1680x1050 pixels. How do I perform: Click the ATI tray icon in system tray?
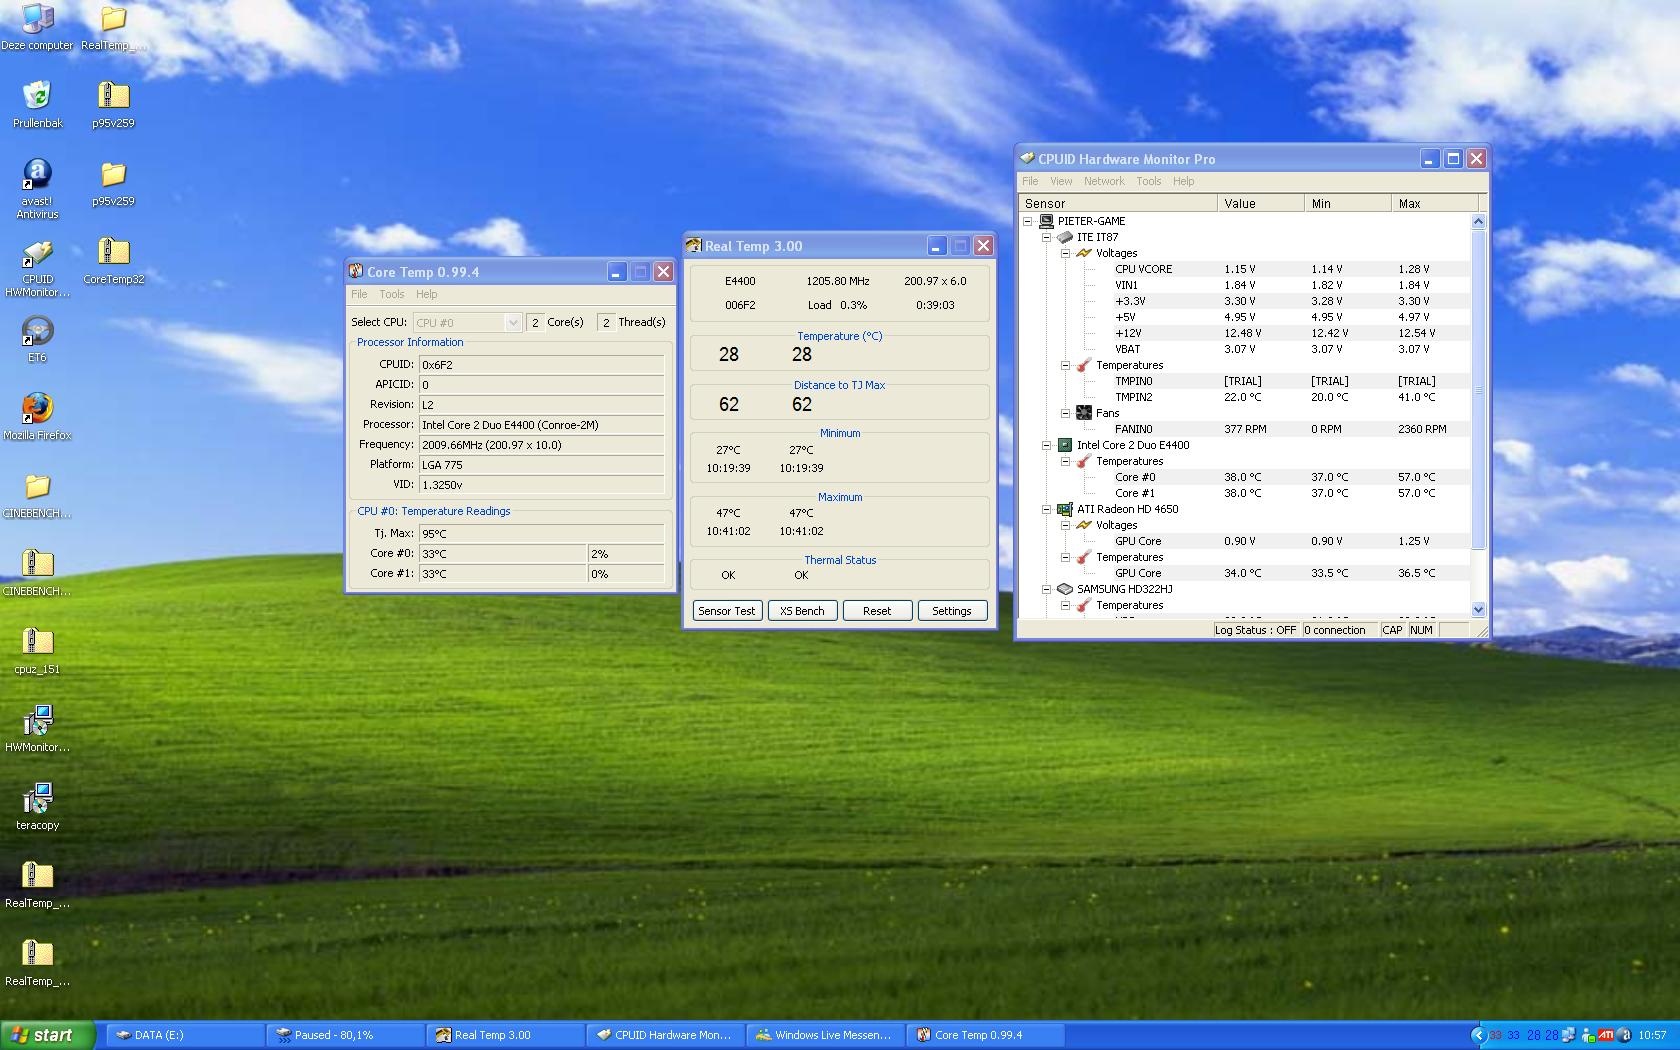[1606, 1035]
